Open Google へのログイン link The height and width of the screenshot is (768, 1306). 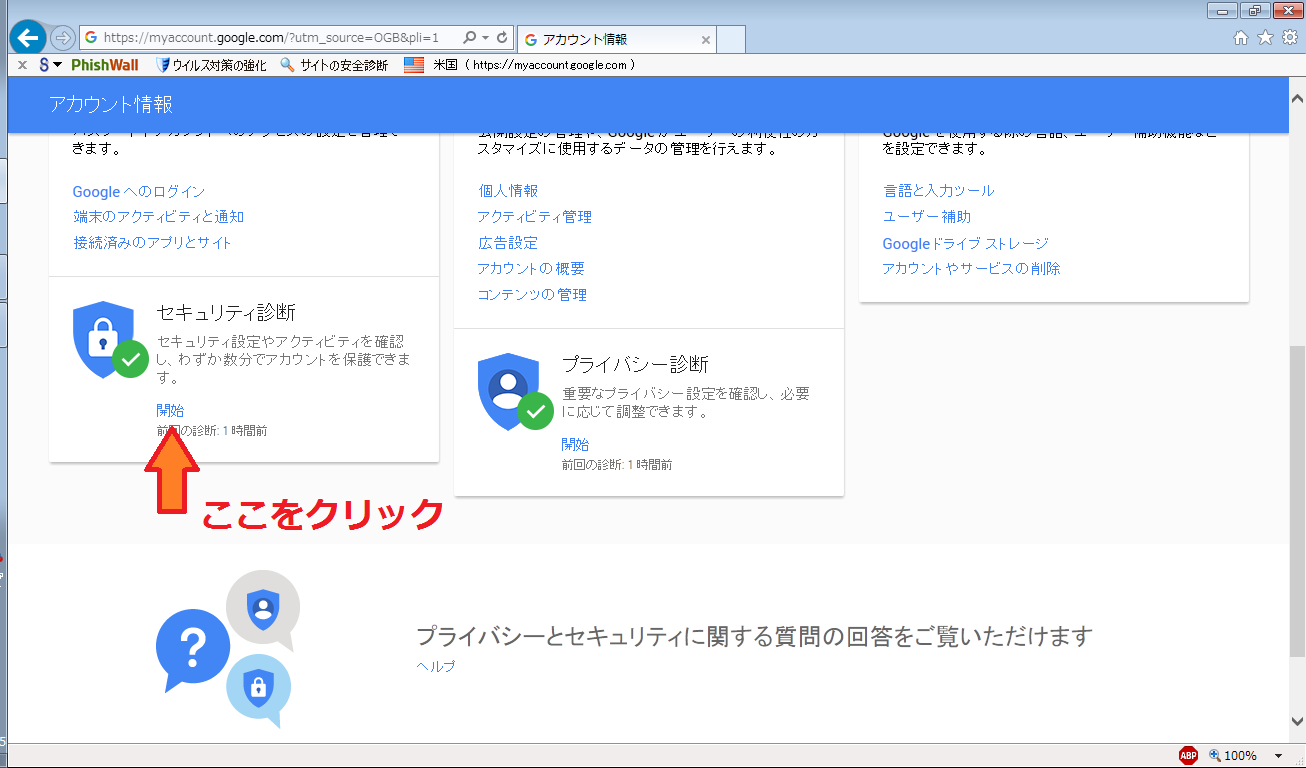tap(139, 191)
